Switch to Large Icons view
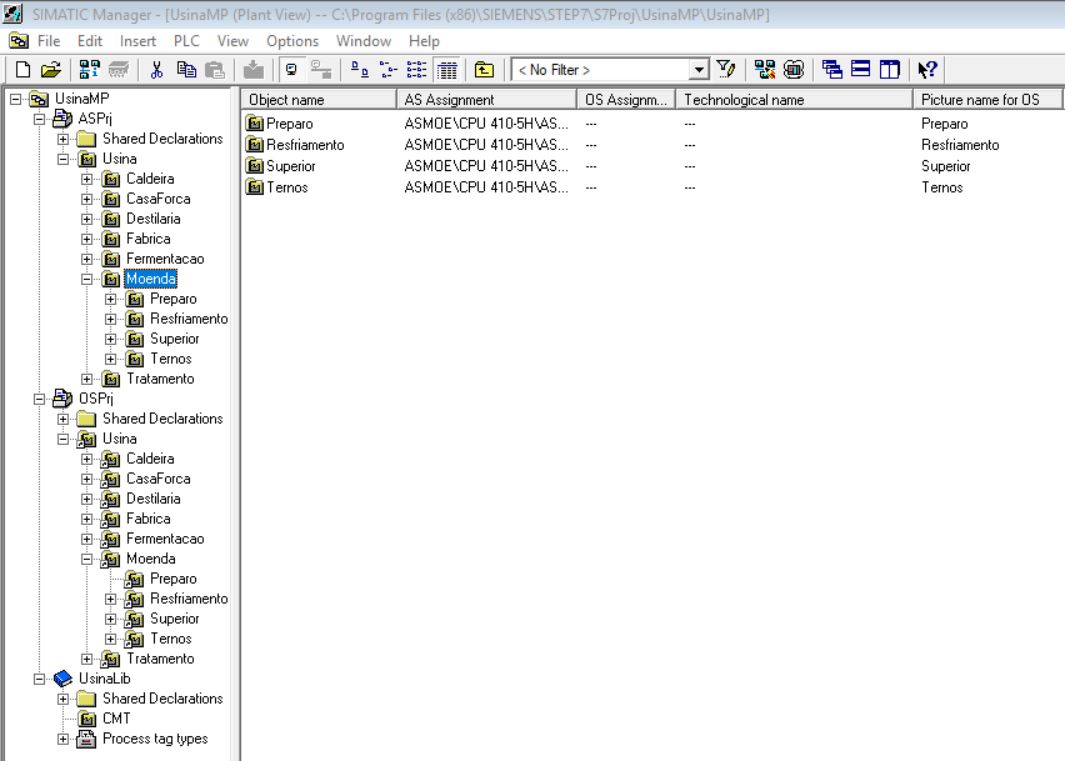 pyautogui.click(x=359, y=69)
